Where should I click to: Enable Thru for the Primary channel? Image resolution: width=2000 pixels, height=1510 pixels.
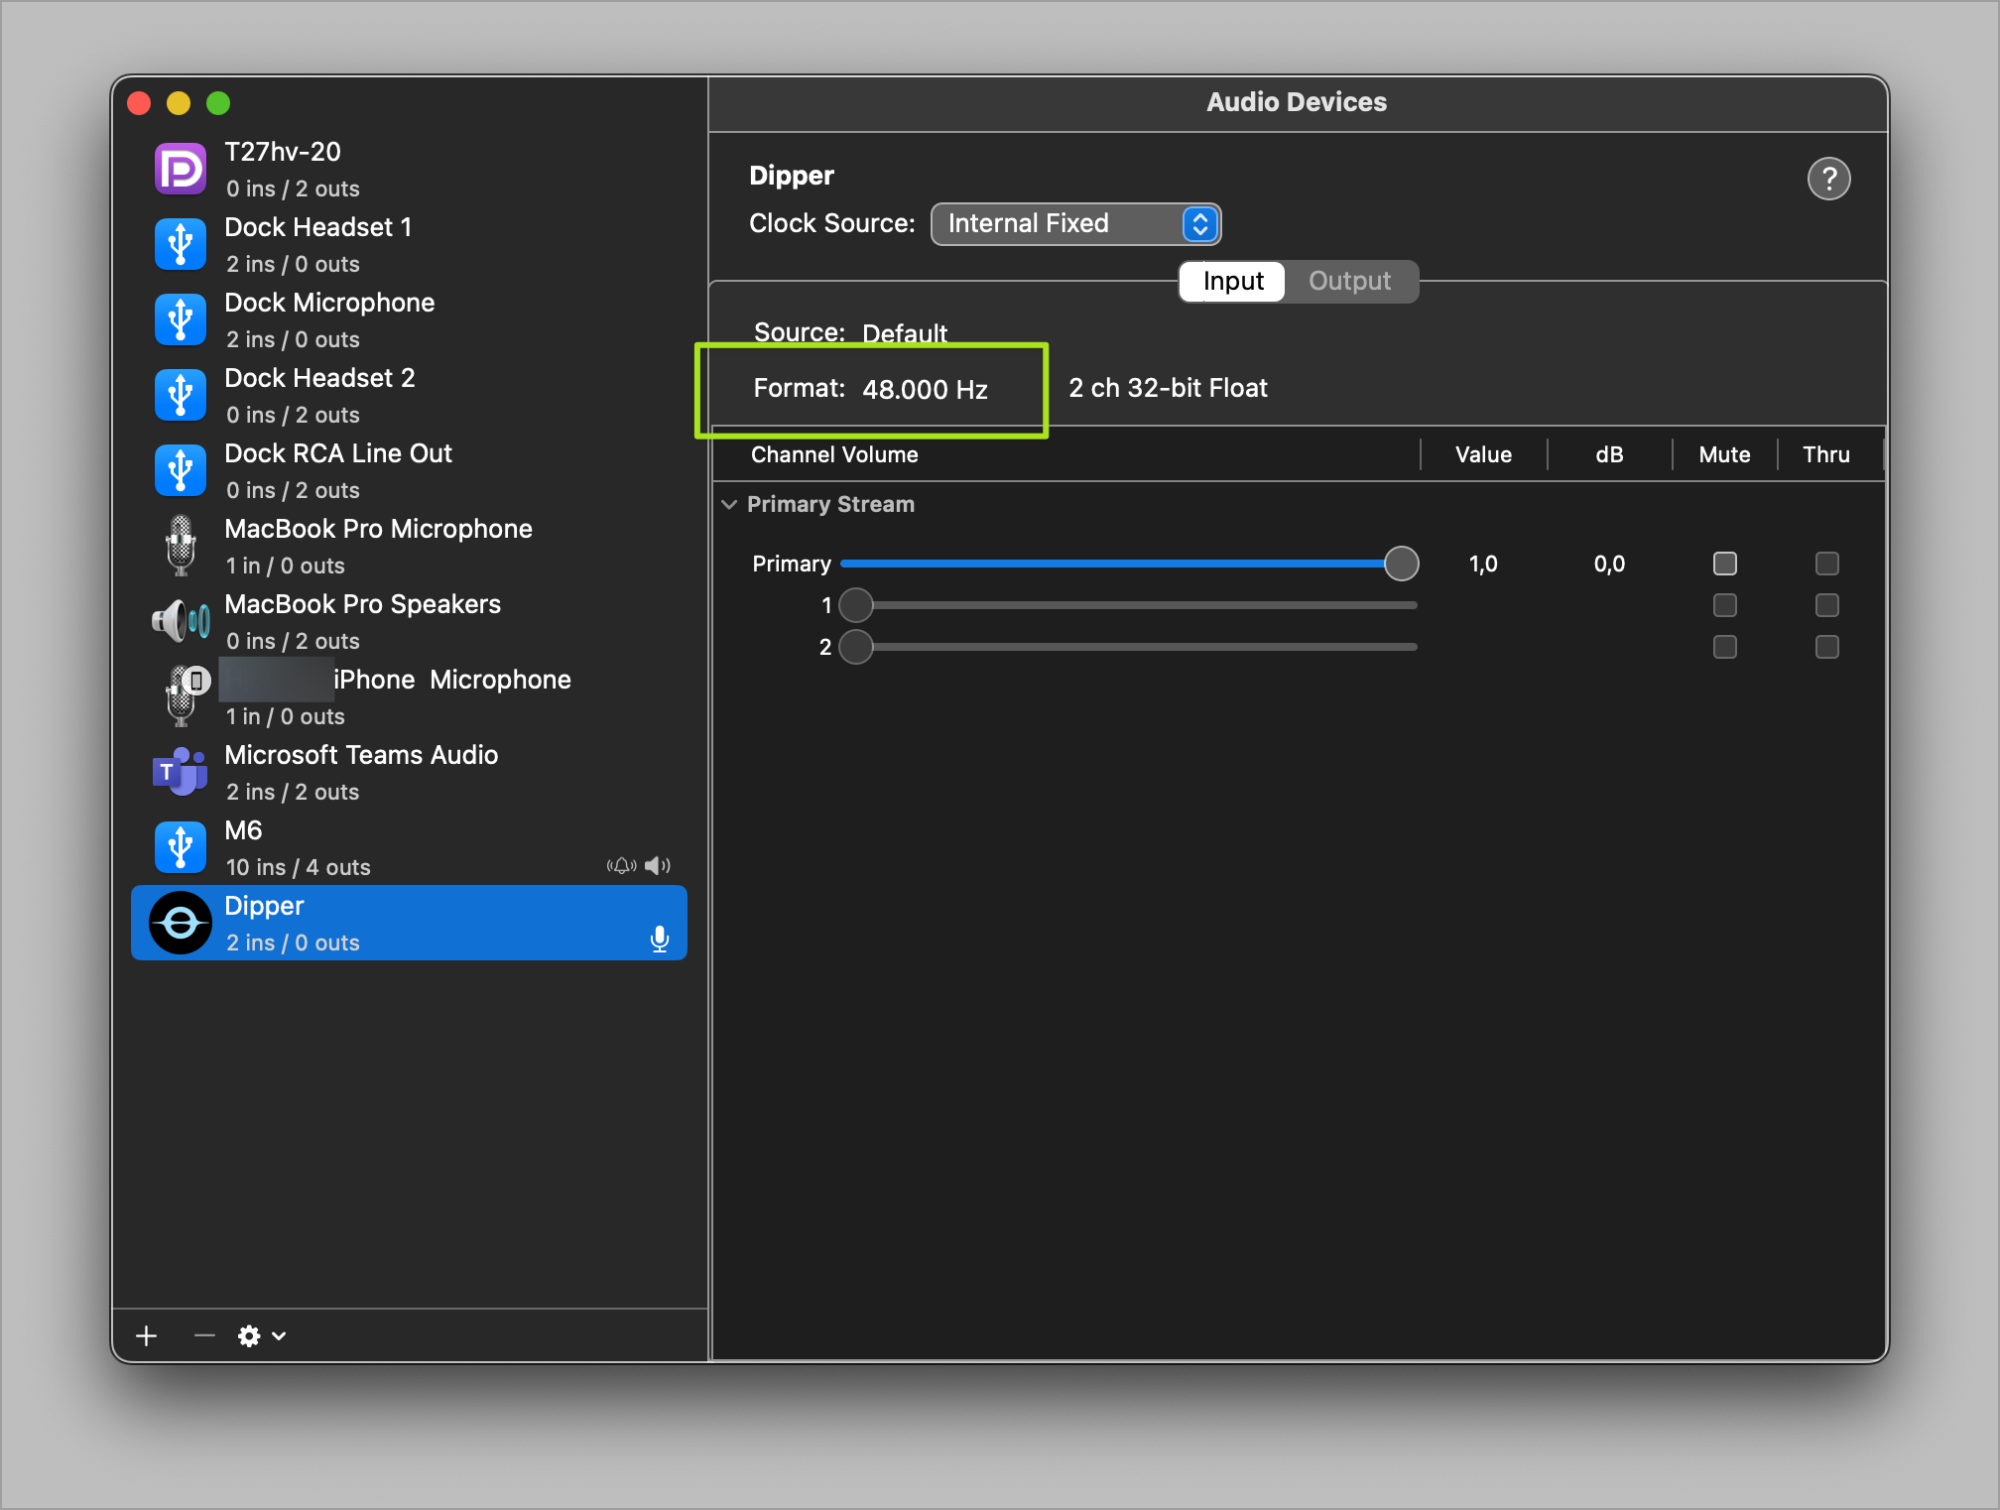[x=1827, y=564]
